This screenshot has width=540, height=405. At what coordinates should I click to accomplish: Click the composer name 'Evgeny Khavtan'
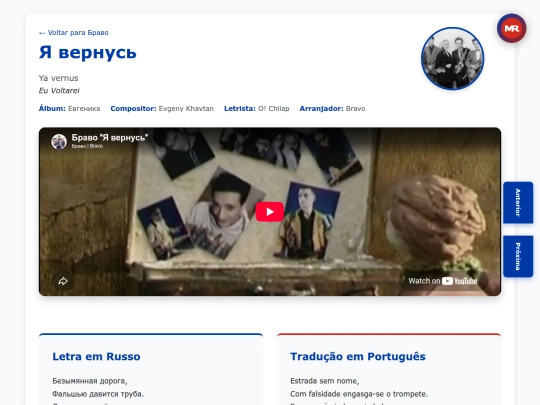tap(186, 109)
